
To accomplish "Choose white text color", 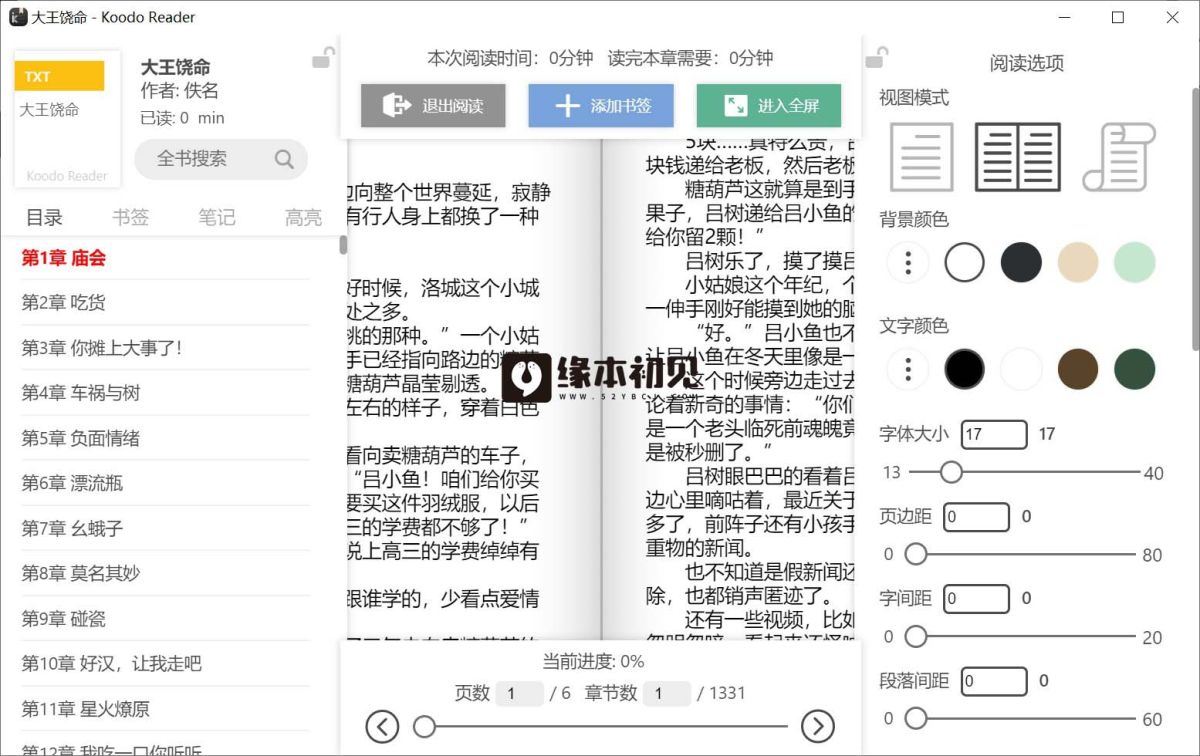I will pyautogui.click(x=1021, y=369).
